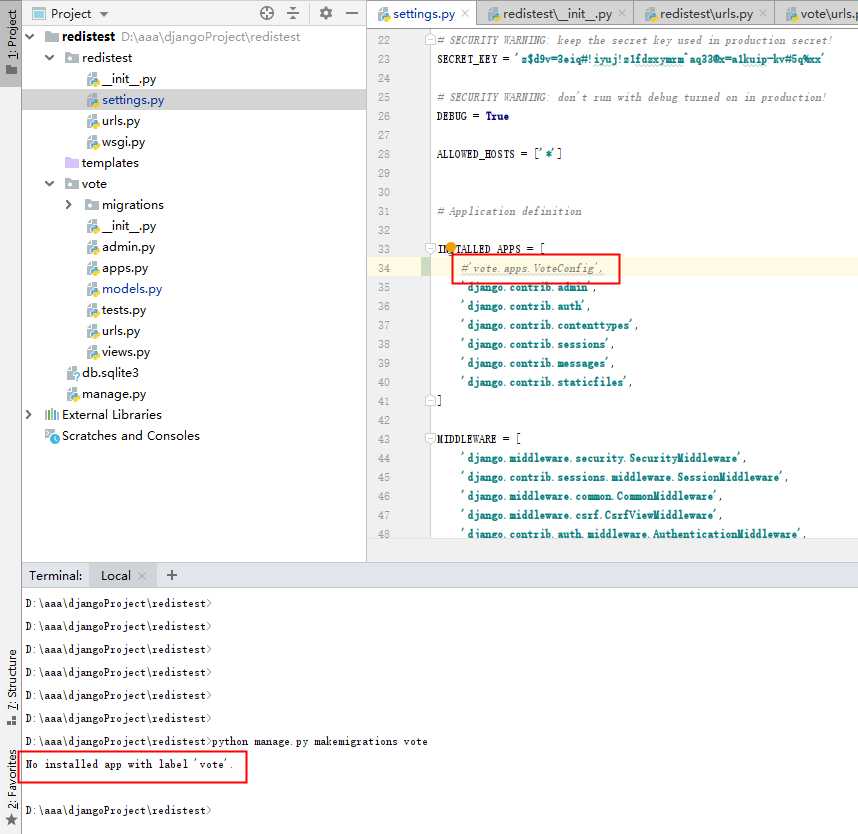Click gutter line number 34
This screenshot has height=834, width=858.
tap(384, 268)
